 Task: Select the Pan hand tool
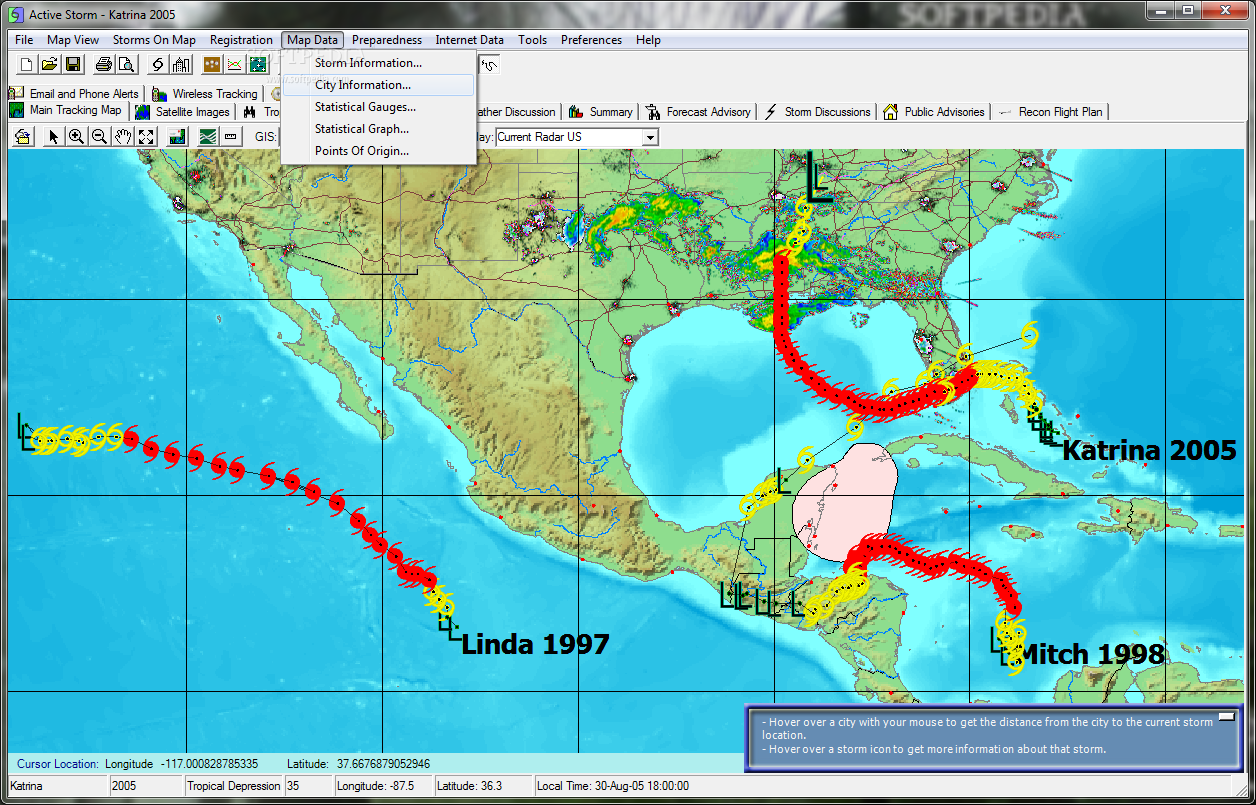tap(122, 137)
